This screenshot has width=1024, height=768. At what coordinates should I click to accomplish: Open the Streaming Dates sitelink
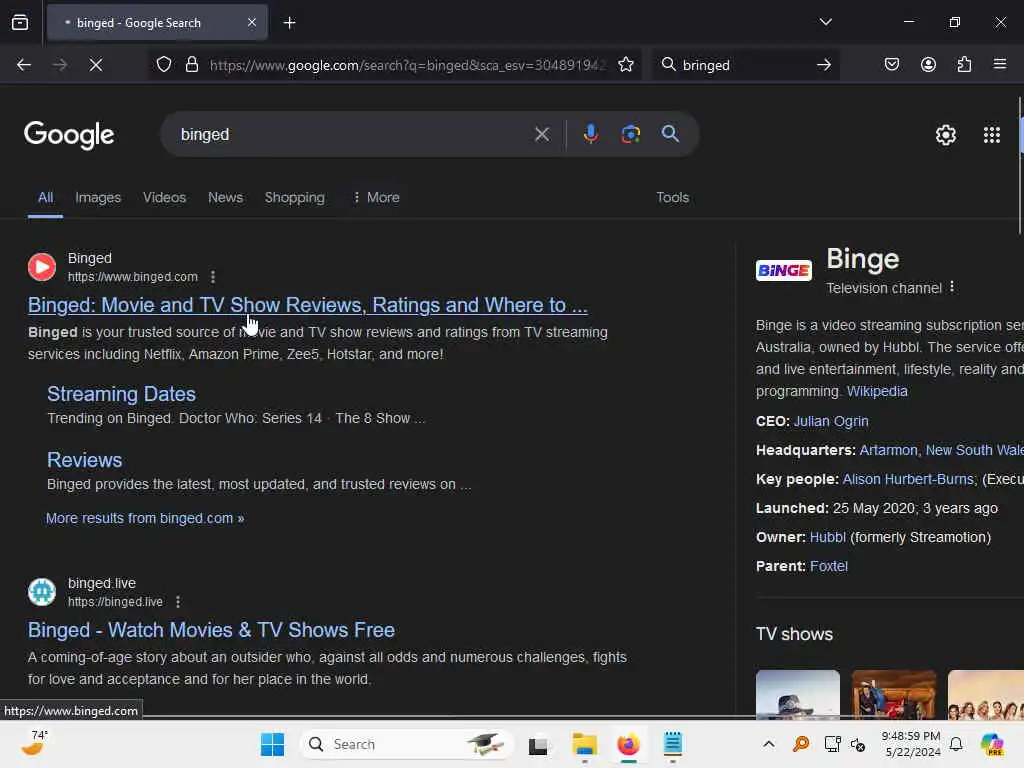121,394
